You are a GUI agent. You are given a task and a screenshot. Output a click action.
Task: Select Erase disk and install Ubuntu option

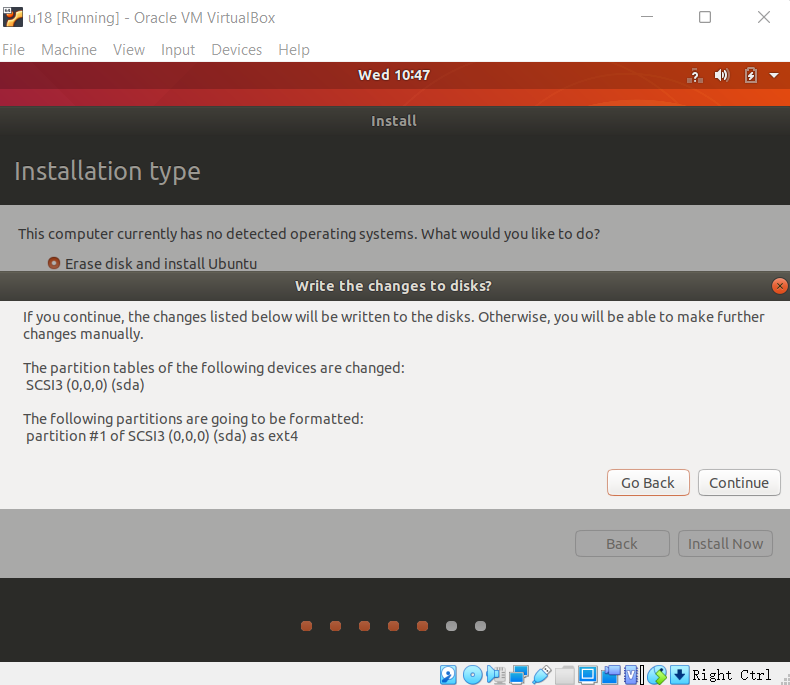click(54, 264)
